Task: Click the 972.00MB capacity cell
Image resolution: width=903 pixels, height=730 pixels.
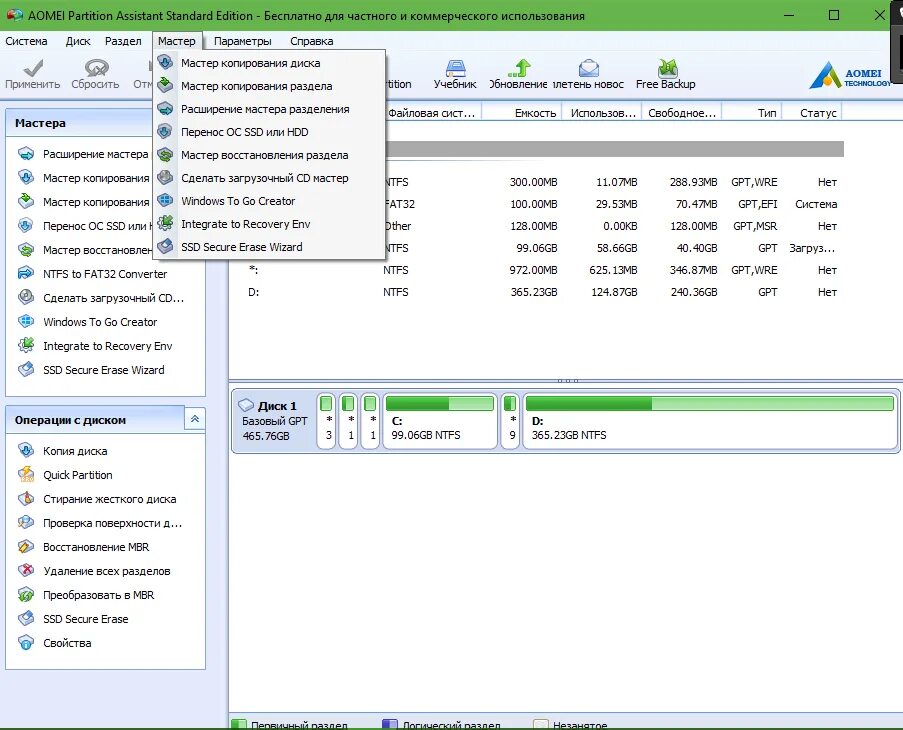Action: pos(533,269)
